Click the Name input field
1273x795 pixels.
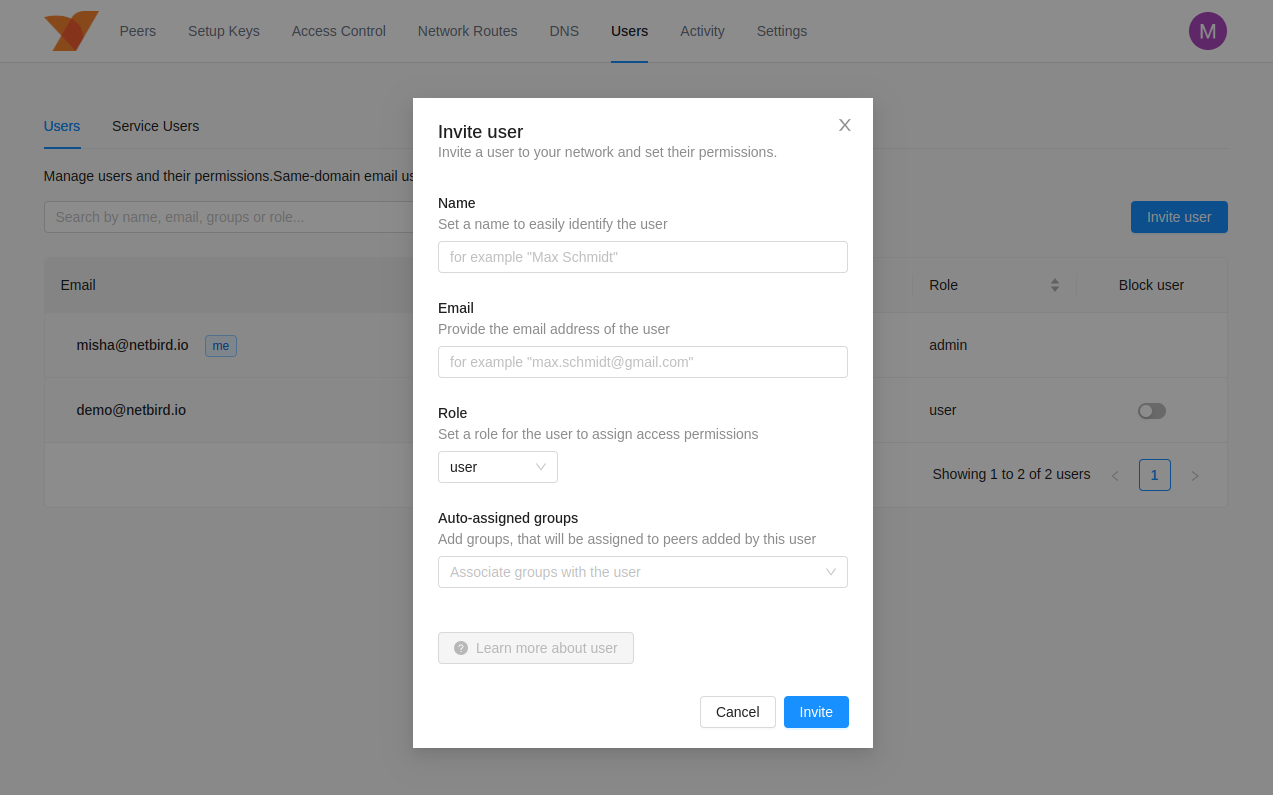tap(642, 257)
